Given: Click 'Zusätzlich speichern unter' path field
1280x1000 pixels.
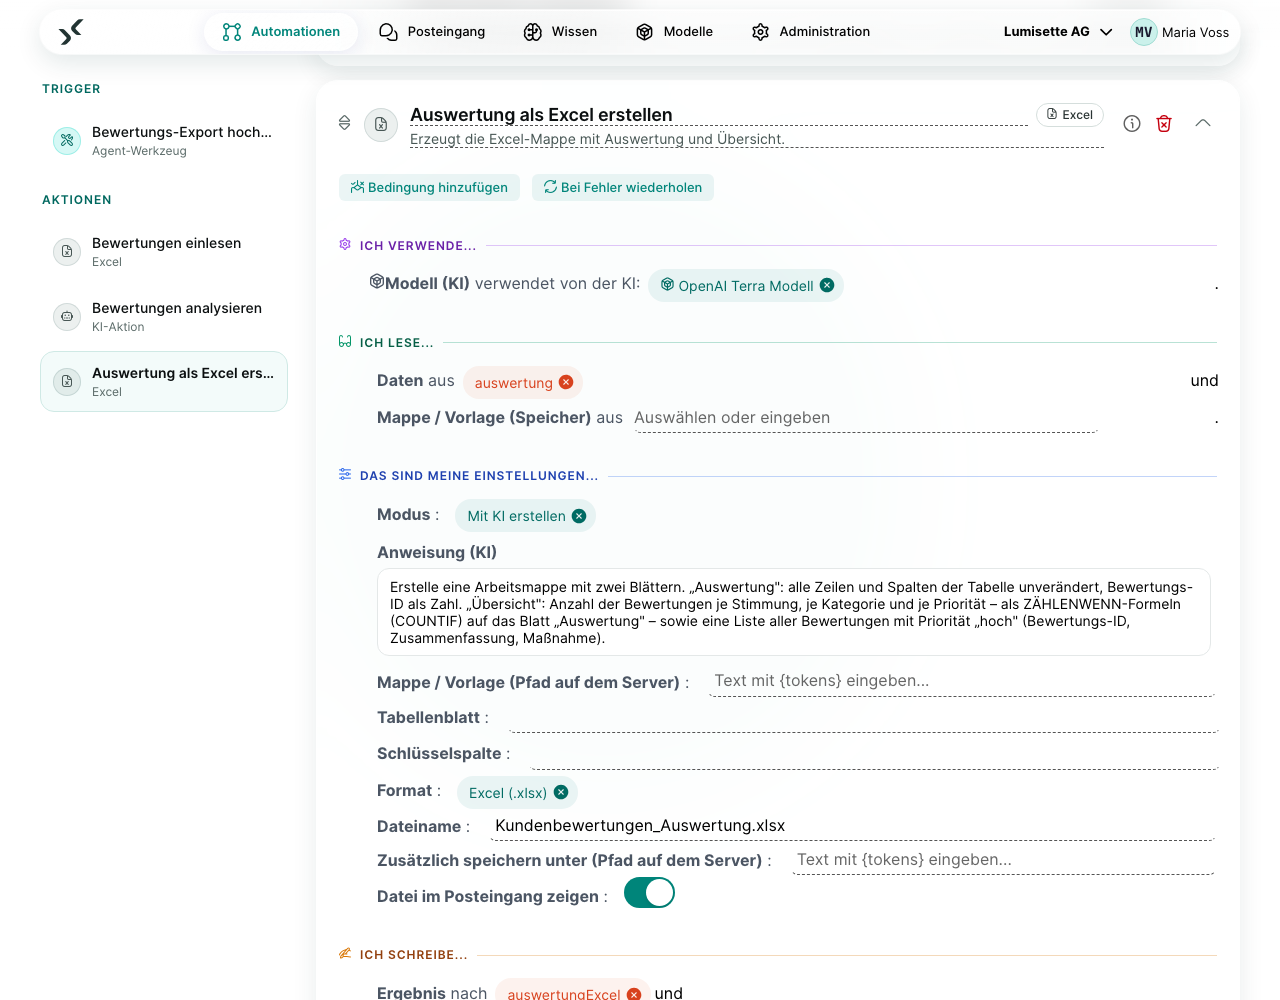Looking at the screenshot, I should click(x=1003, y=861).
